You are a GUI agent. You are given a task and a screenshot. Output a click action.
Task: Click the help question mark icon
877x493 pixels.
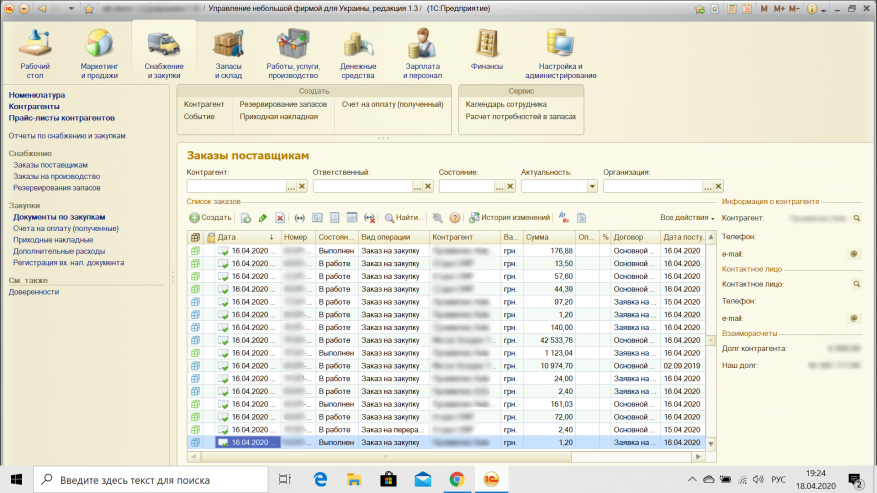coord(454,217)
